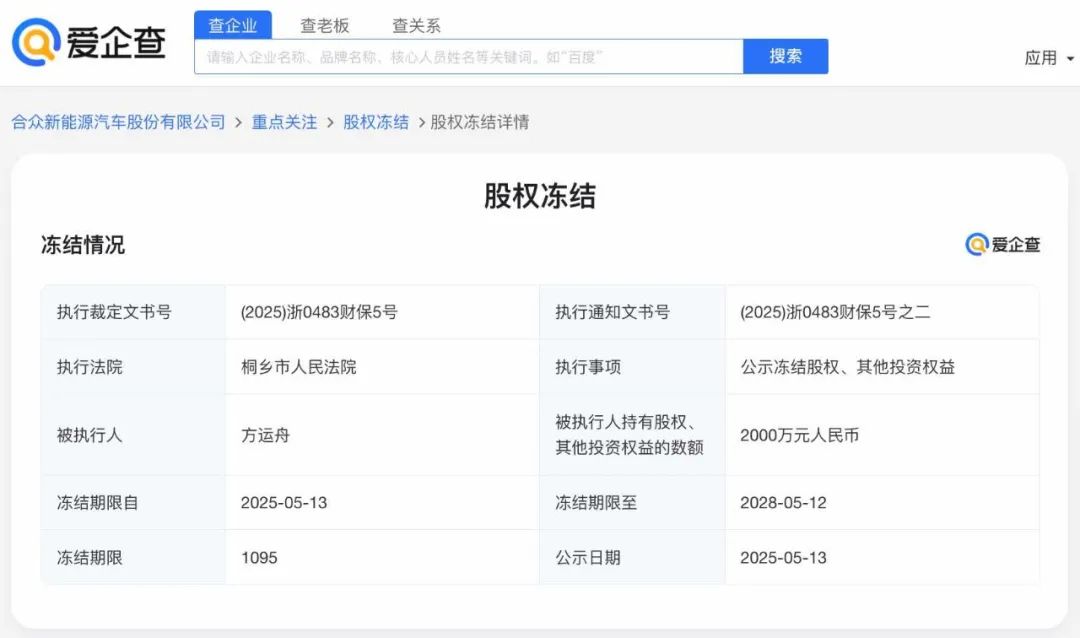The width and height of the screenshot is (1080, 638).
Task: Open 合众新能源汽车股份有限公司 breadcrumb link
Action: pos(118,122)
